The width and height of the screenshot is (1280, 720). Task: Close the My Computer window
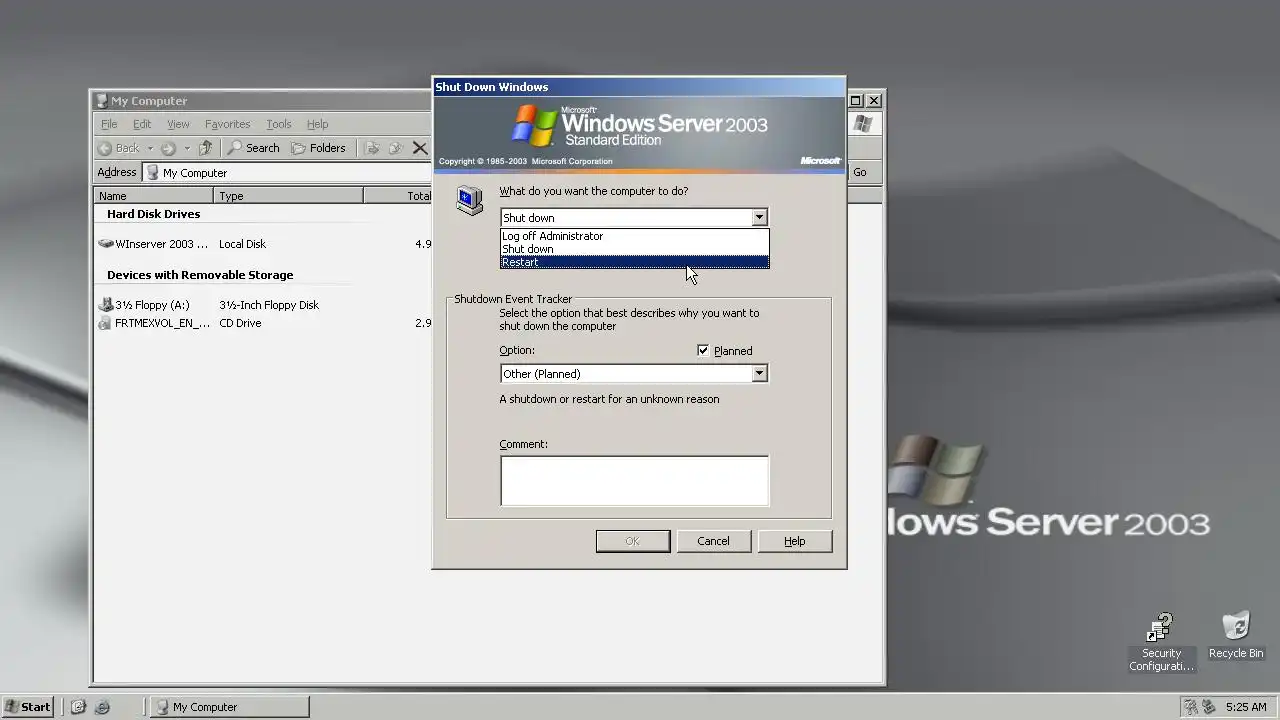coord(874,100)
